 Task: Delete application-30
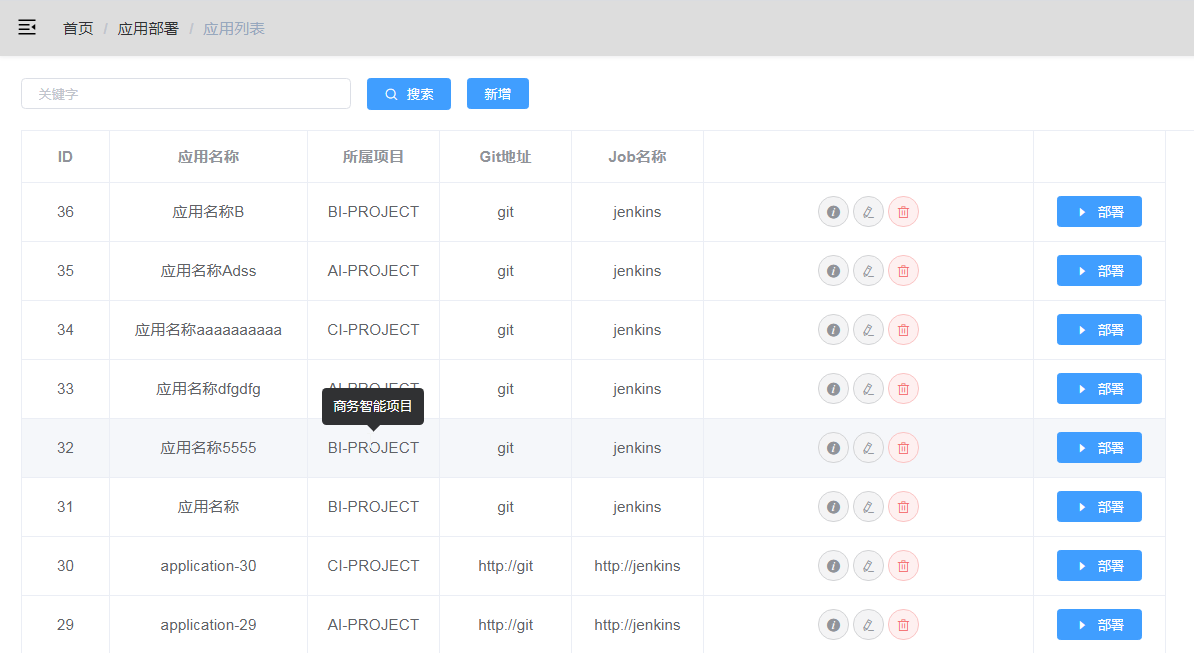(x=903, y=565)
